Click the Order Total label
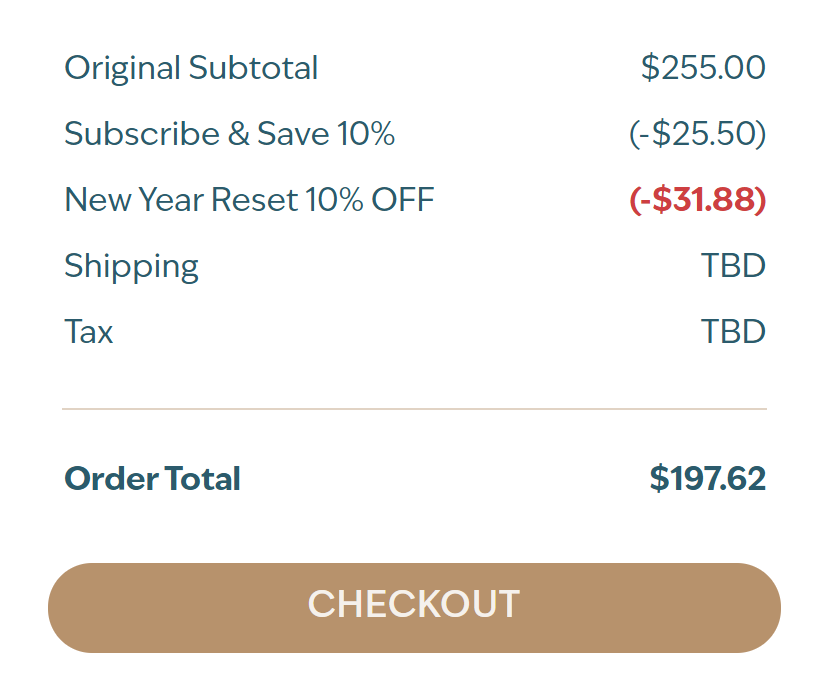838x694 pixels. click(152, 478)
